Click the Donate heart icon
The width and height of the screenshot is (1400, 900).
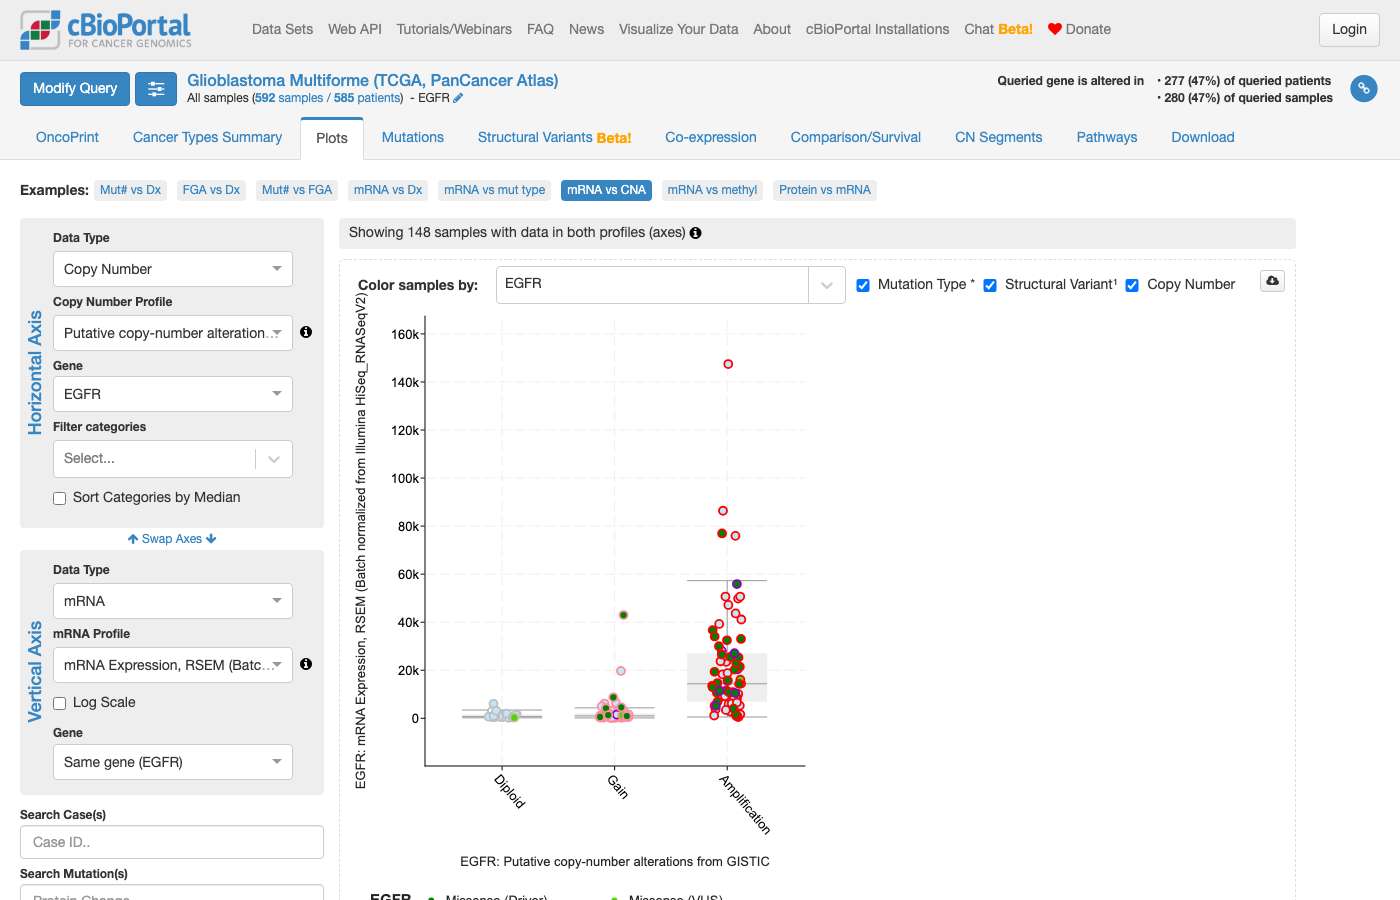pyautogui.click(x=1054, y=29)
